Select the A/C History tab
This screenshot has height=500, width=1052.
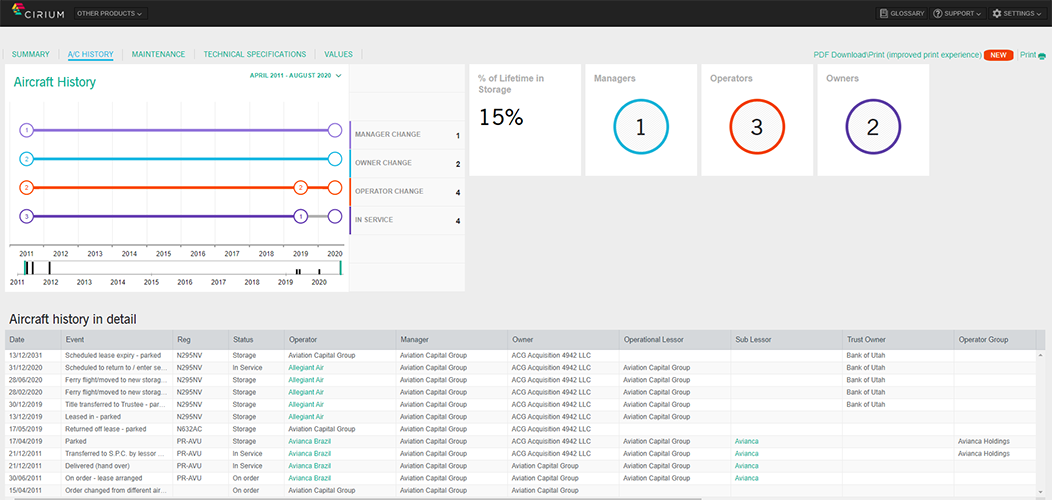tap(91, 54)
